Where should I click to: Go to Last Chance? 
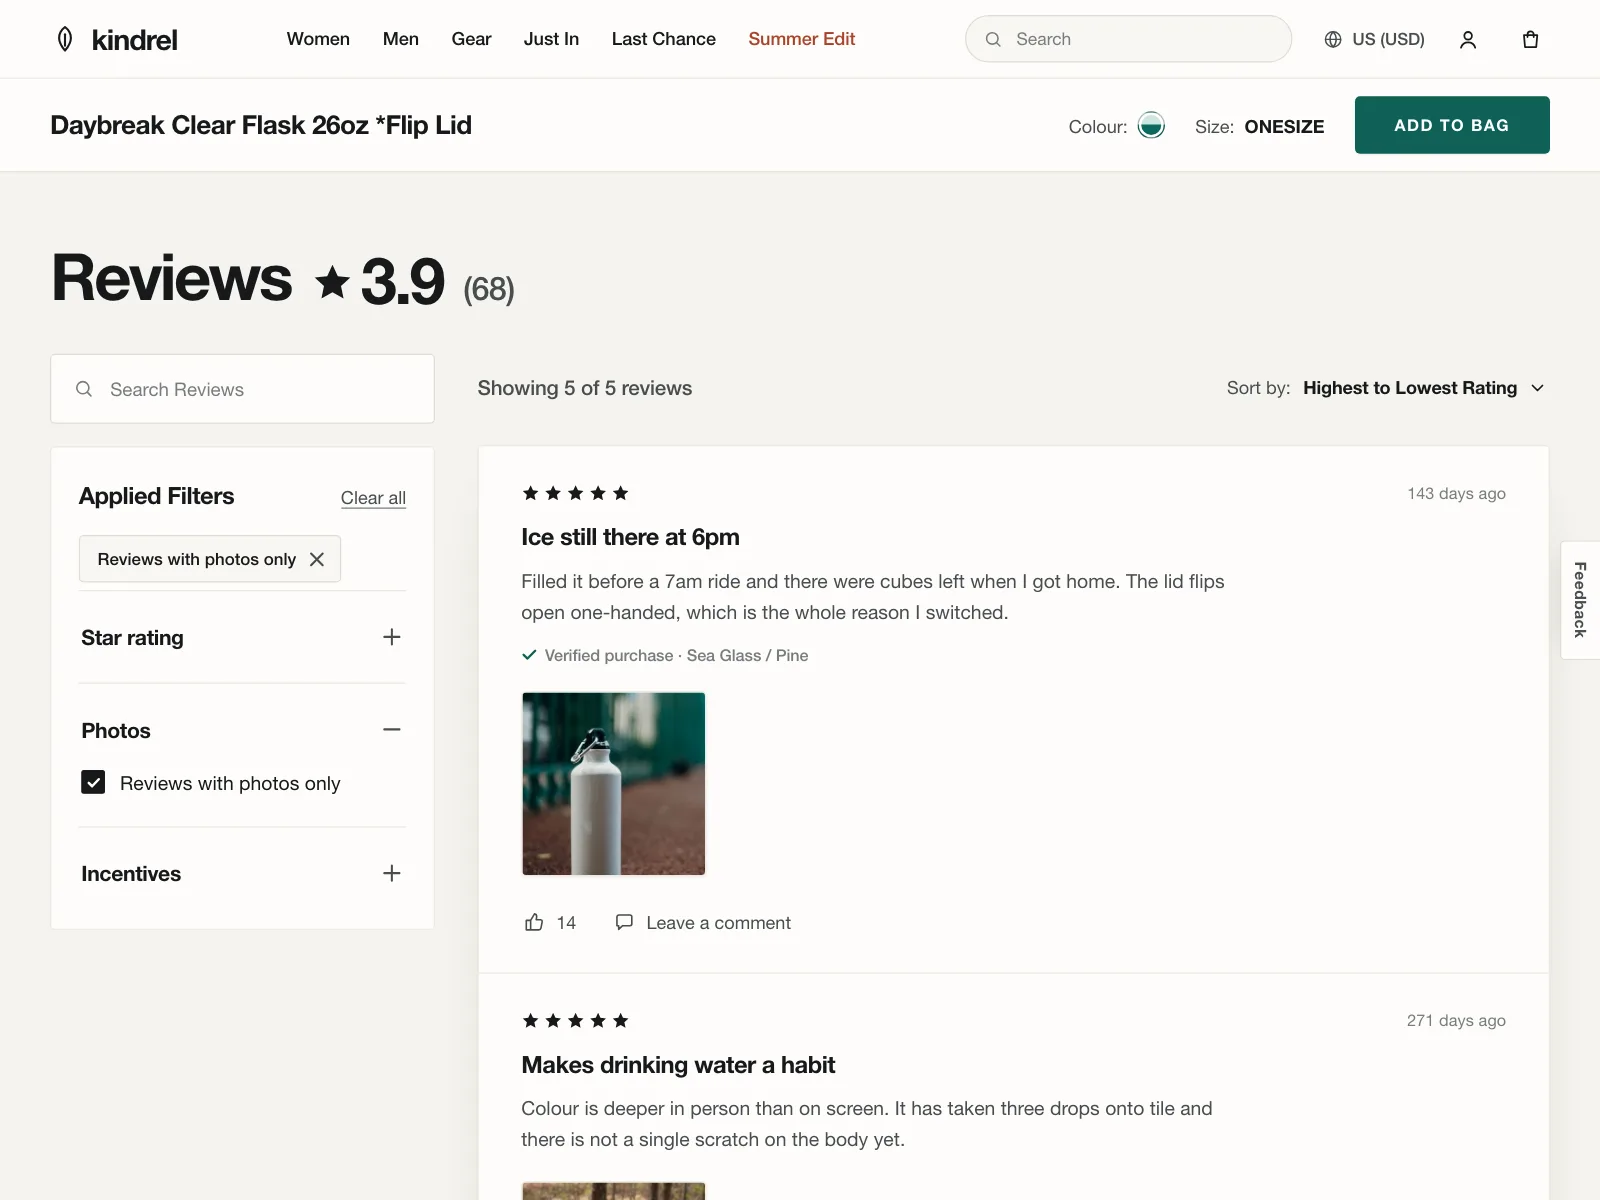coord(664,39)
